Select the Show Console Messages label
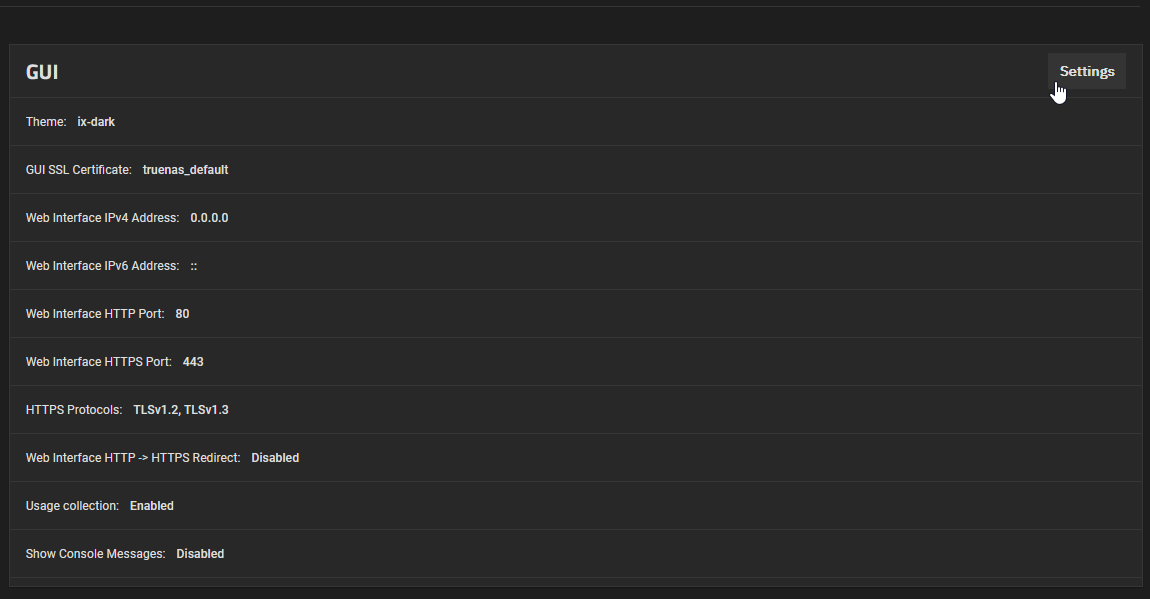1150x599 pixels. click(x=95, y=554)
